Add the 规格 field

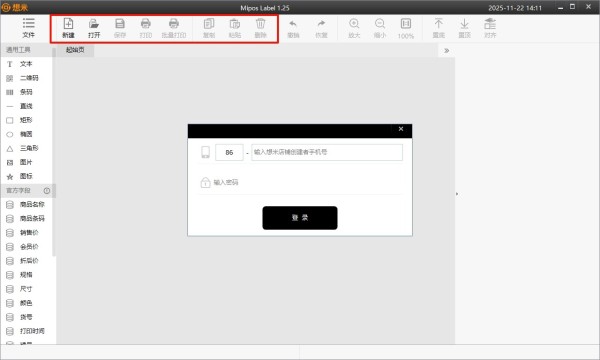pos(27,275)
